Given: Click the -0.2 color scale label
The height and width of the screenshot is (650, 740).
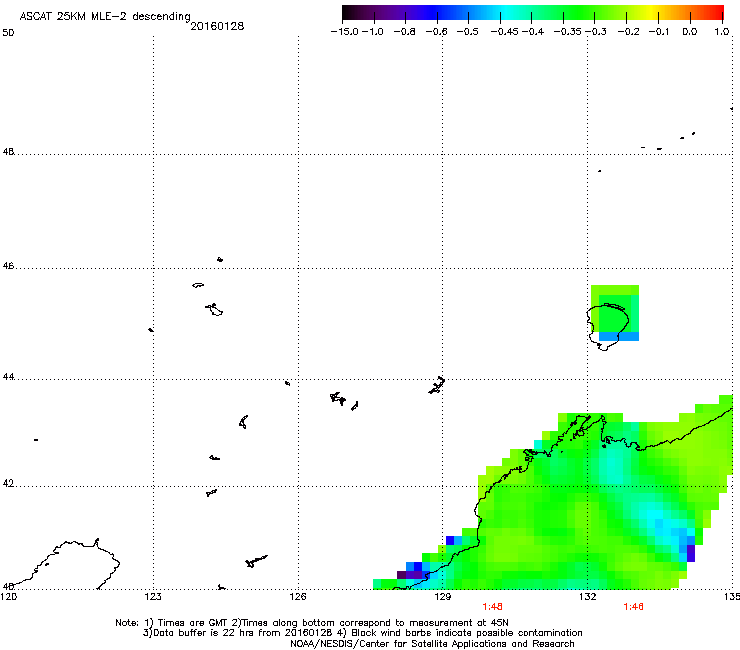Looking at the screenshot, I should pyautogui.click(x=629, y=32).
